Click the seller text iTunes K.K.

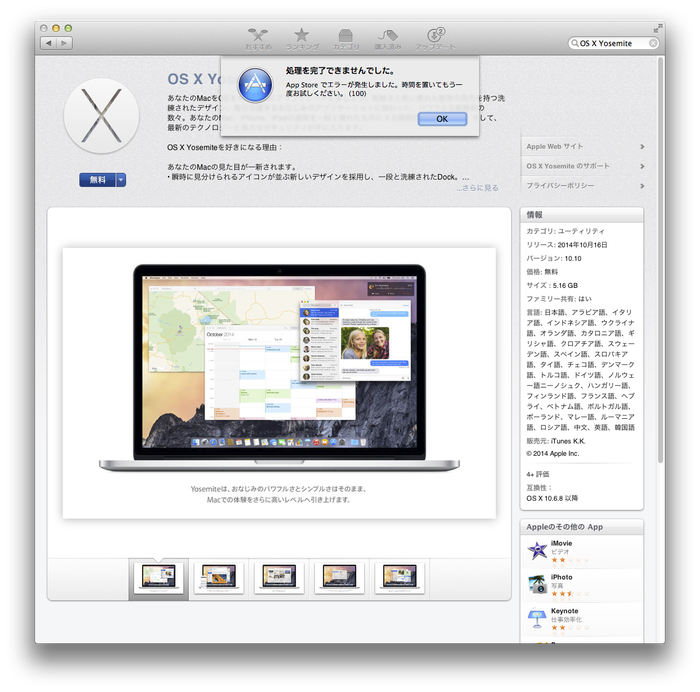tap(568, 441)
